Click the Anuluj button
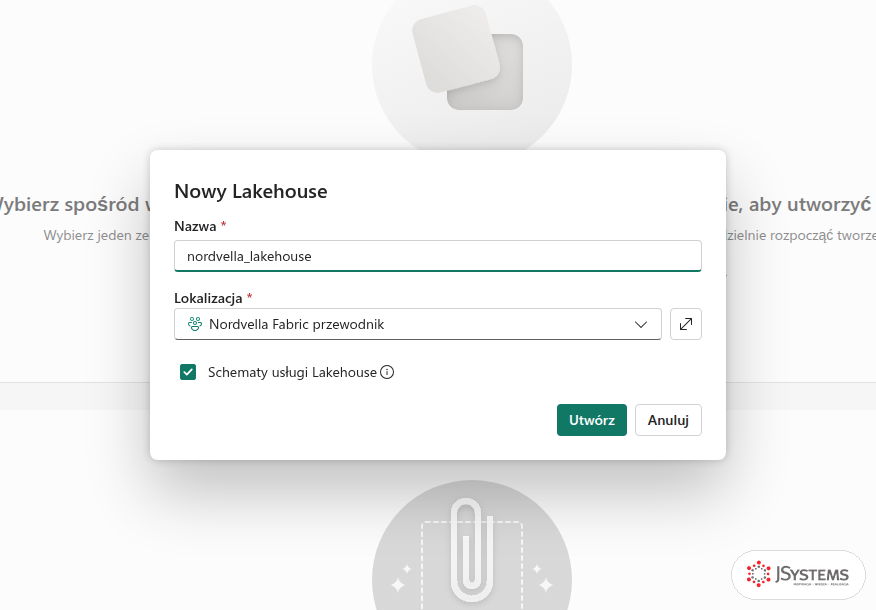Screen dimensions: 876x610 (x=668, y=420)
